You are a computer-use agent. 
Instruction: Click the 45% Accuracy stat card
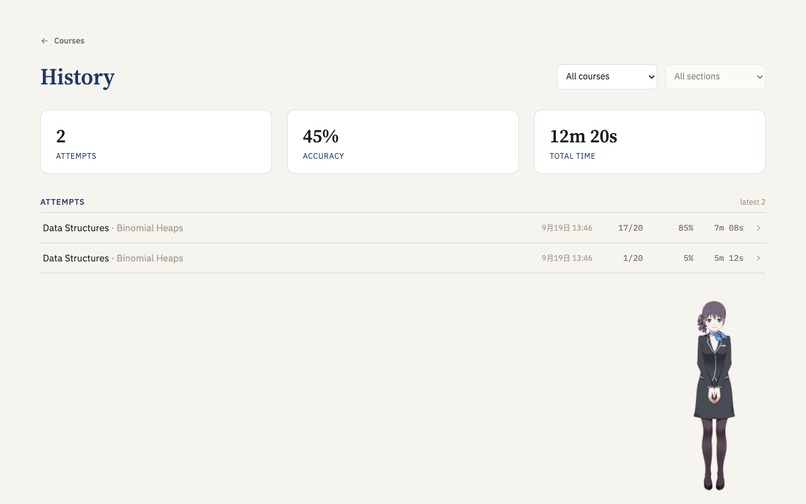tap(402, 141)
